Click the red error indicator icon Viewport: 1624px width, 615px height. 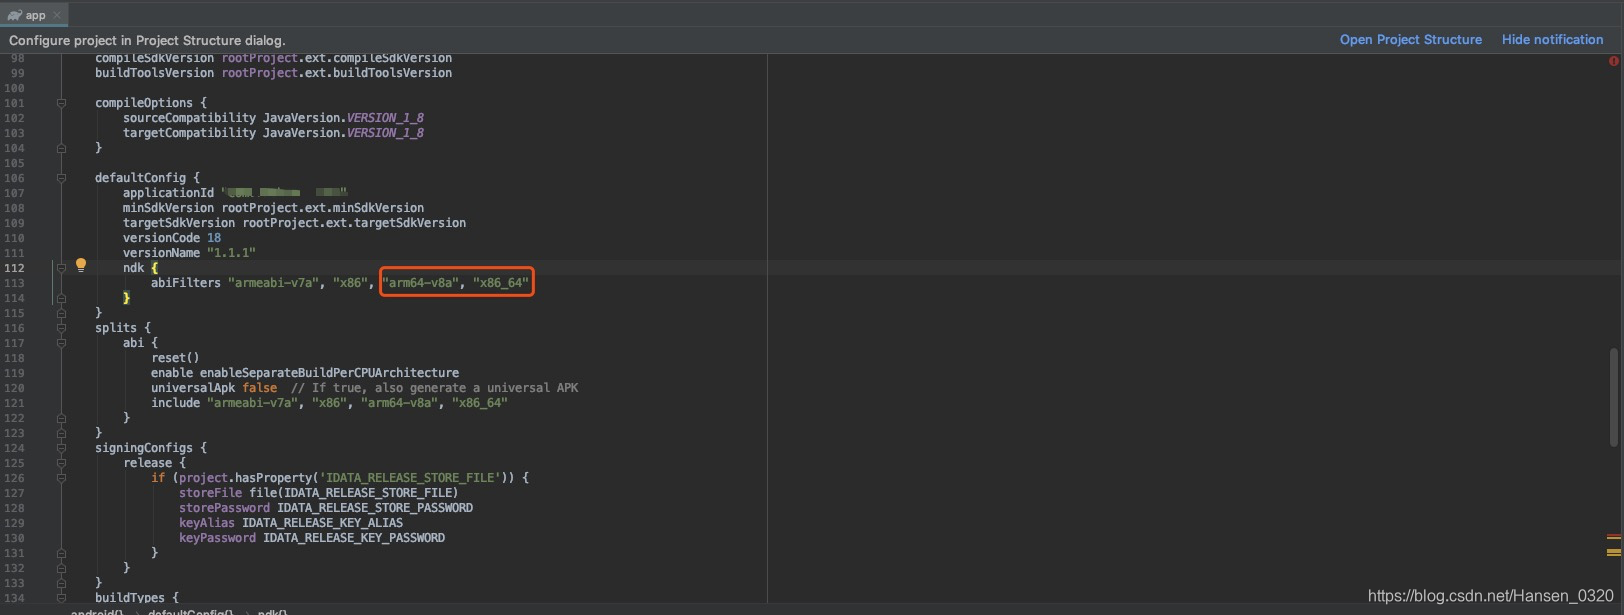[x=1613, y=61]
